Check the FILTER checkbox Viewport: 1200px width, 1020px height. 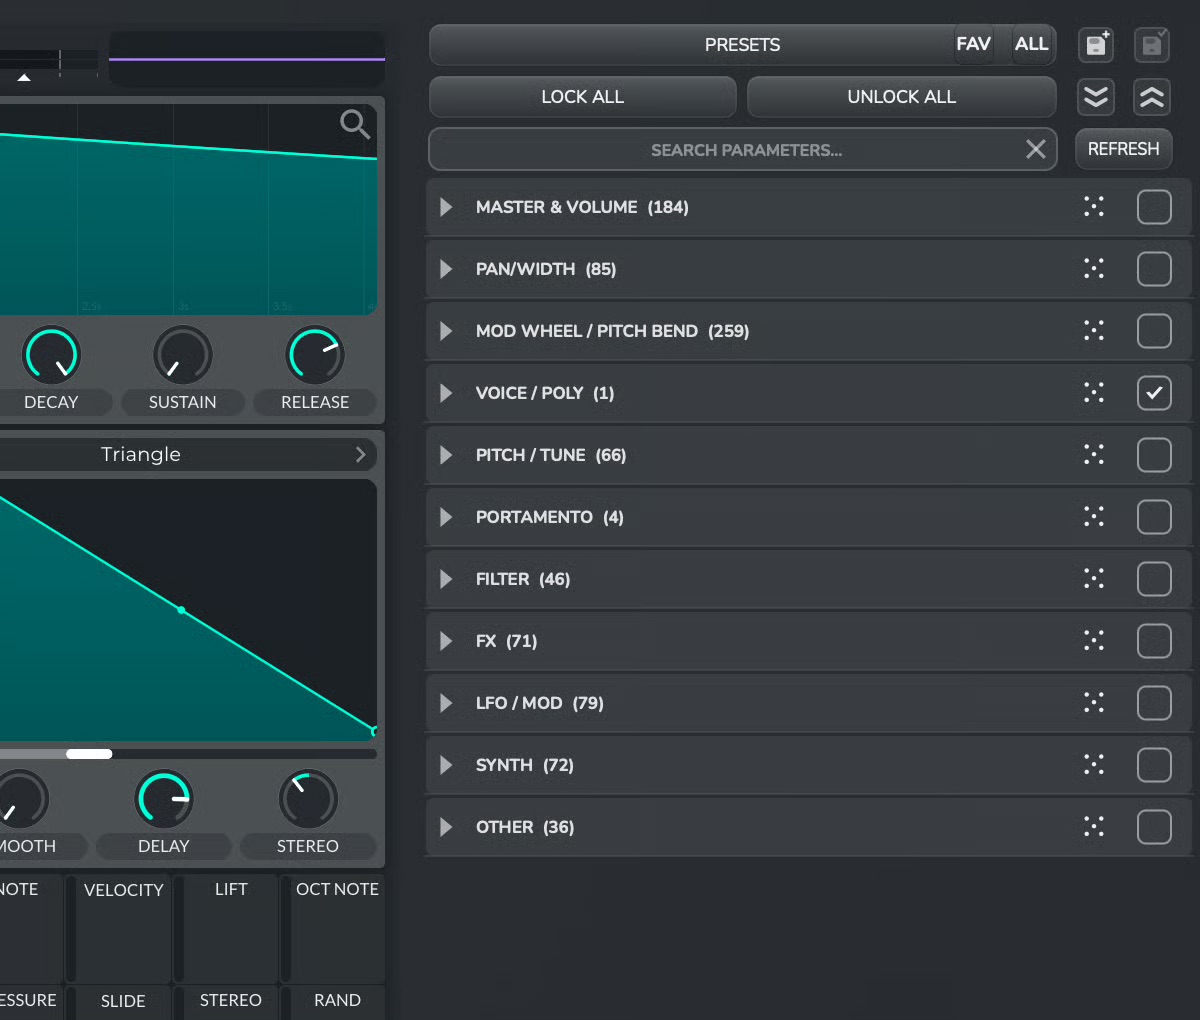(x=1154, y=579)
